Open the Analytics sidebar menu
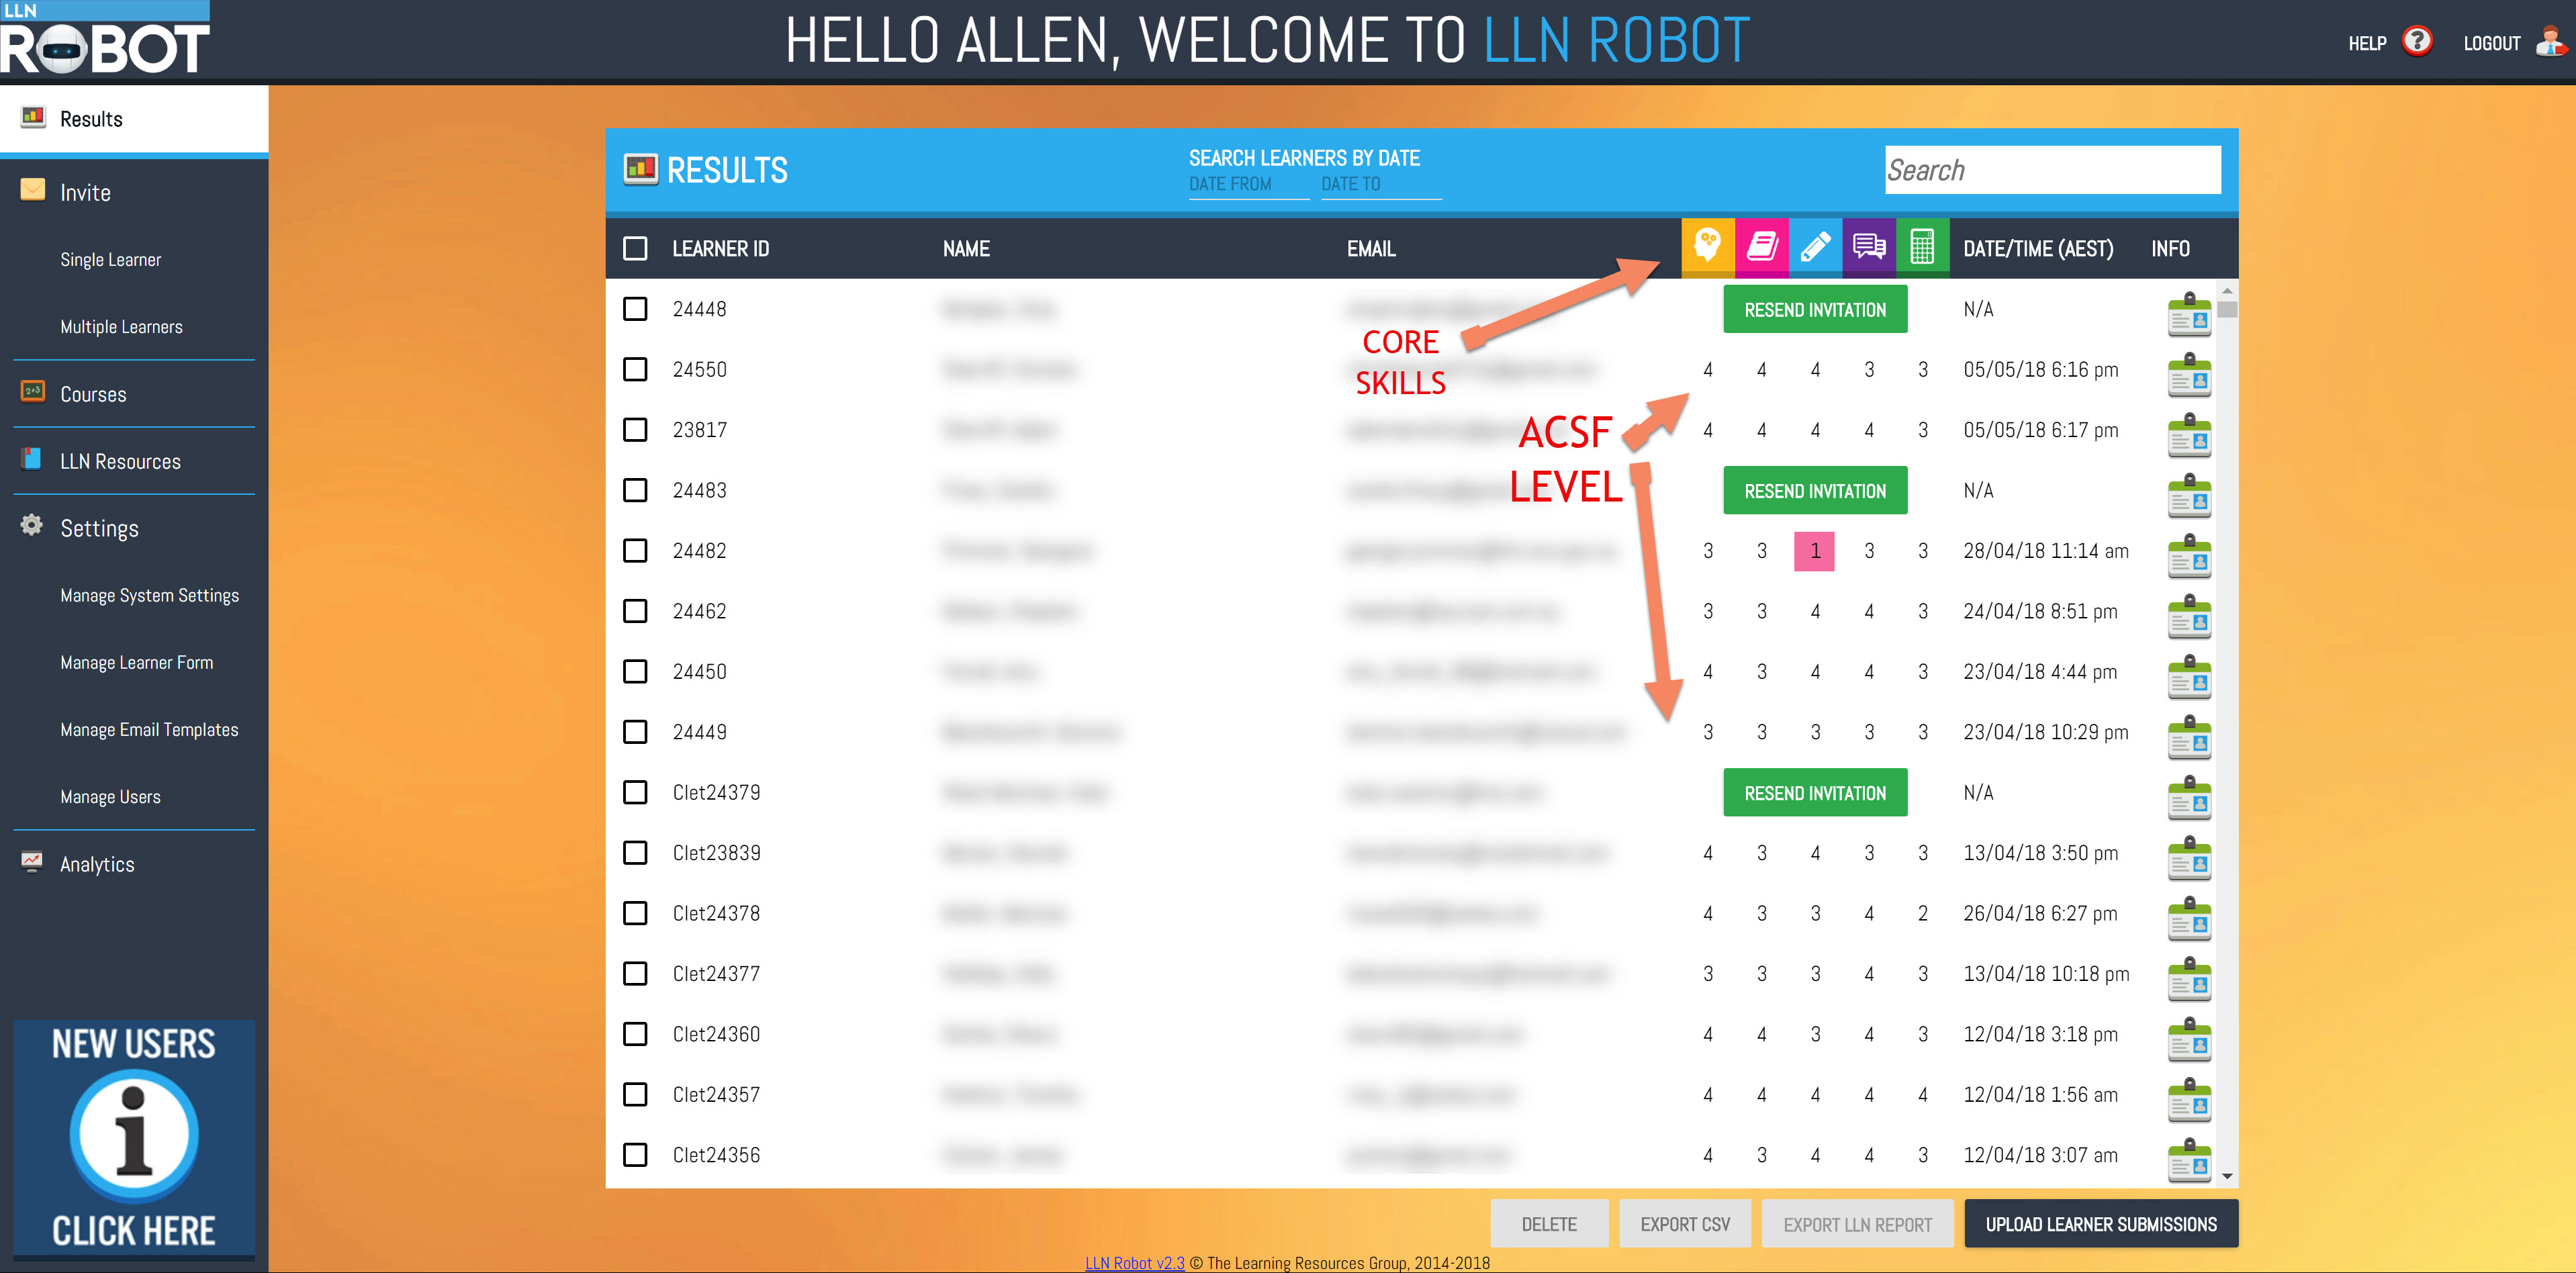The image size is (2576, 1273). (134, 864)
